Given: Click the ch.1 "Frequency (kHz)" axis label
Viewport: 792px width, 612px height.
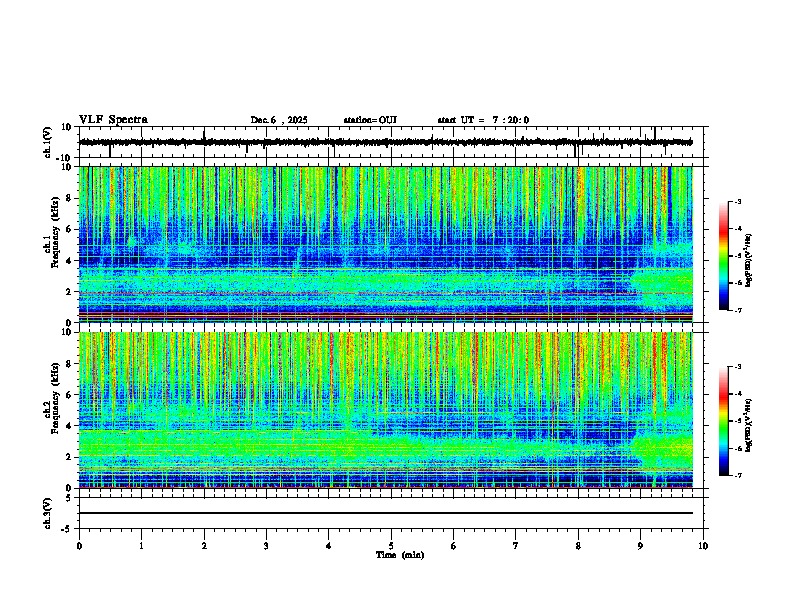Looking at the screenshot, I should [x=55, y=233].
